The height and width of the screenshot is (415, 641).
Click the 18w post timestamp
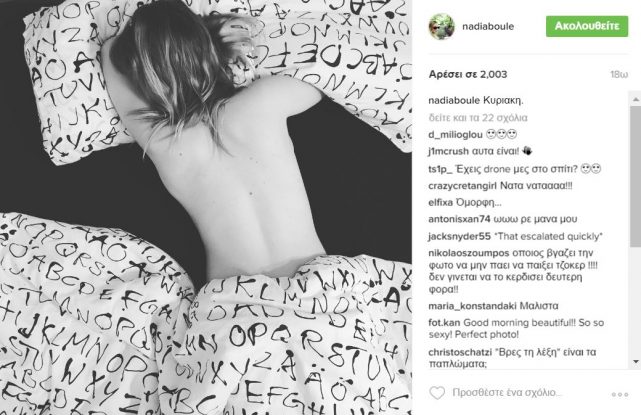click(619, 74)
